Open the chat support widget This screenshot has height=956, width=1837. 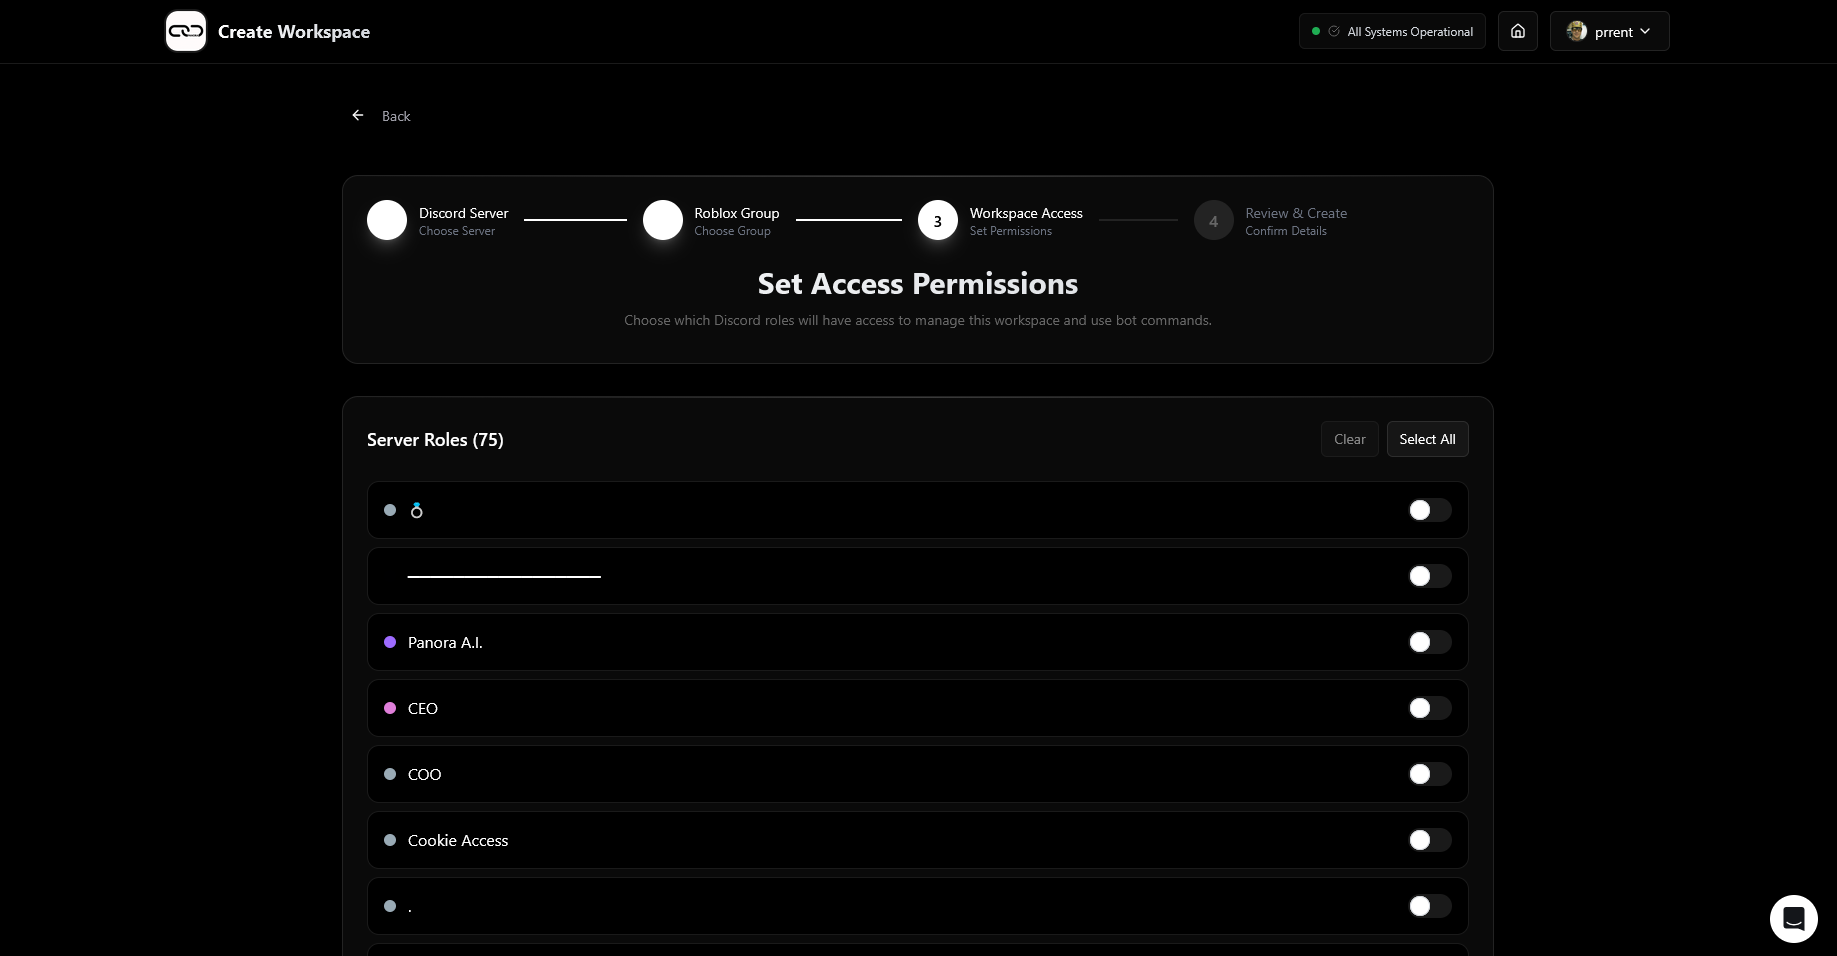[x=1793, y=918]
